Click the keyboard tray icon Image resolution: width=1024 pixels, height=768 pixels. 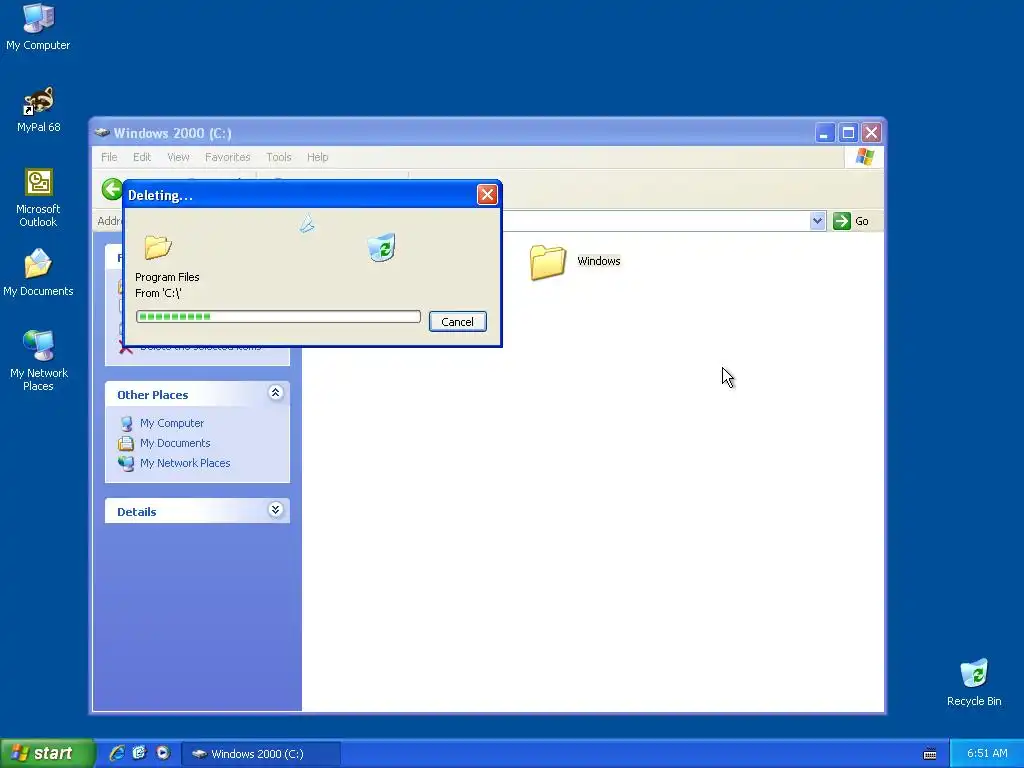(x=930, y=754)
